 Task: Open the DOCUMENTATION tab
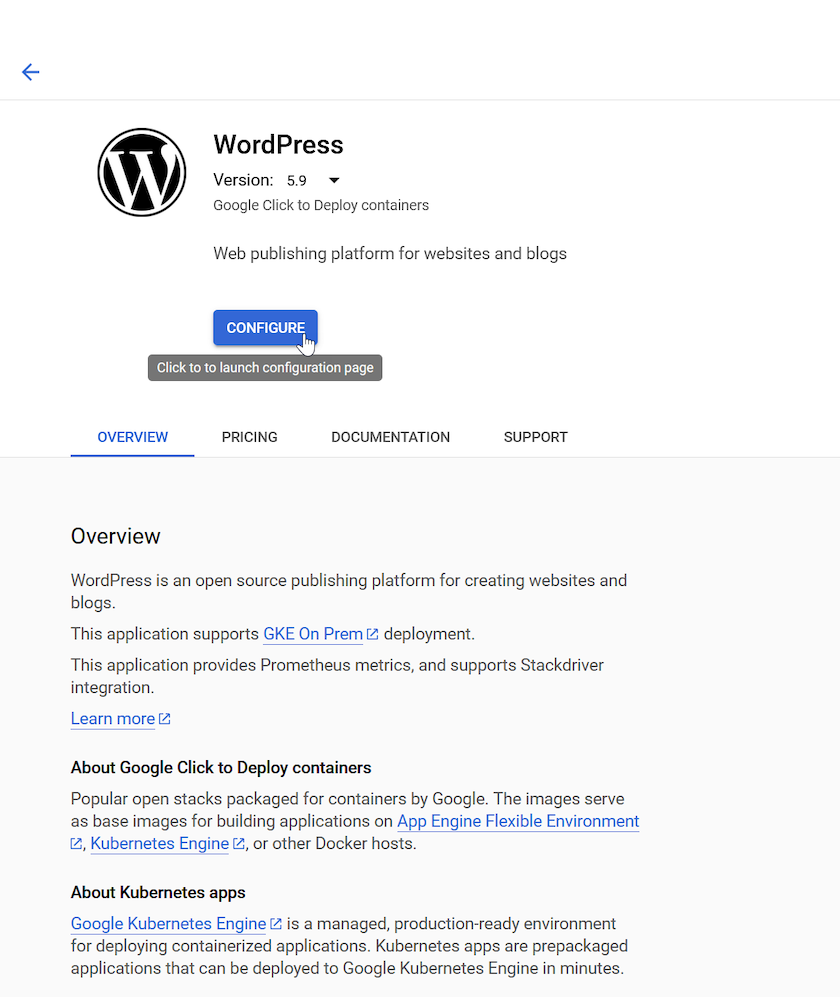pyautogui.click(x=390, y=437)
